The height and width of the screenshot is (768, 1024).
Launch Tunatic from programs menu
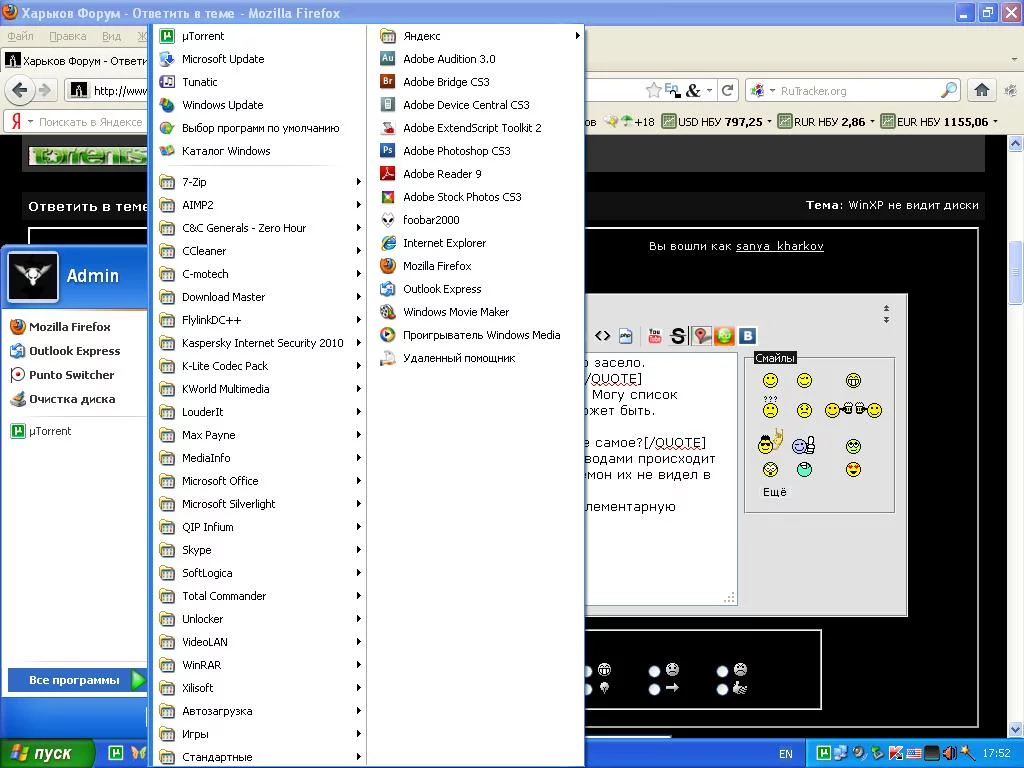[259, 82]
